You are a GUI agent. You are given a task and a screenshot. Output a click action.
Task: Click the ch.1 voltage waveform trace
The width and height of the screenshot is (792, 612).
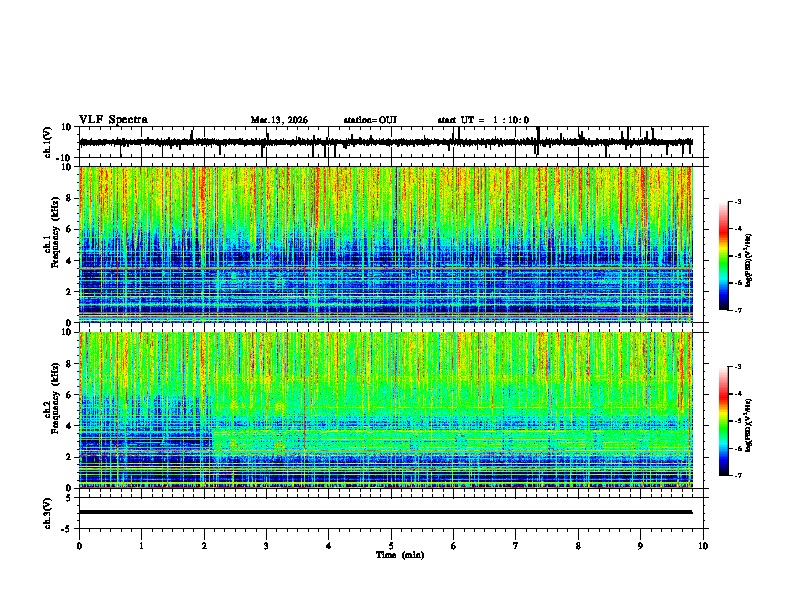[x=385, y=142]
